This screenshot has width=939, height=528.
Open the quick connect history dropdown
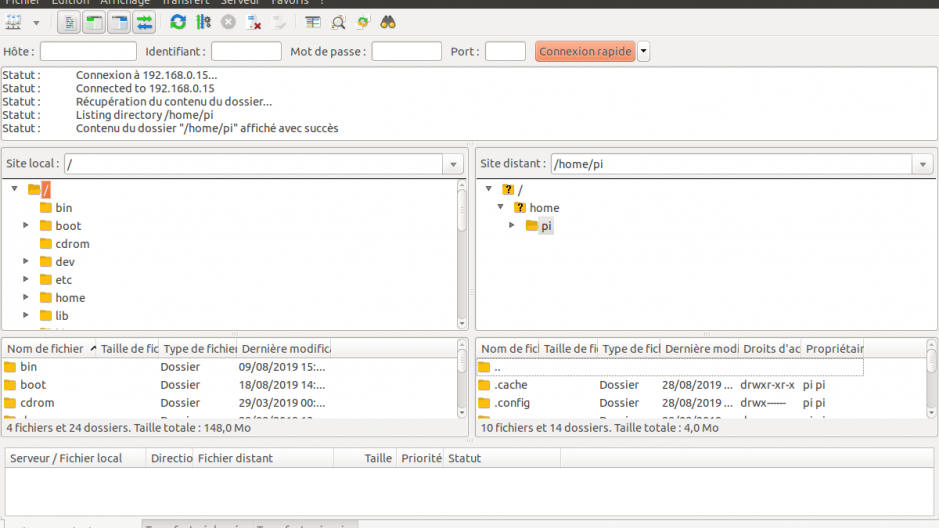point(644,51)
